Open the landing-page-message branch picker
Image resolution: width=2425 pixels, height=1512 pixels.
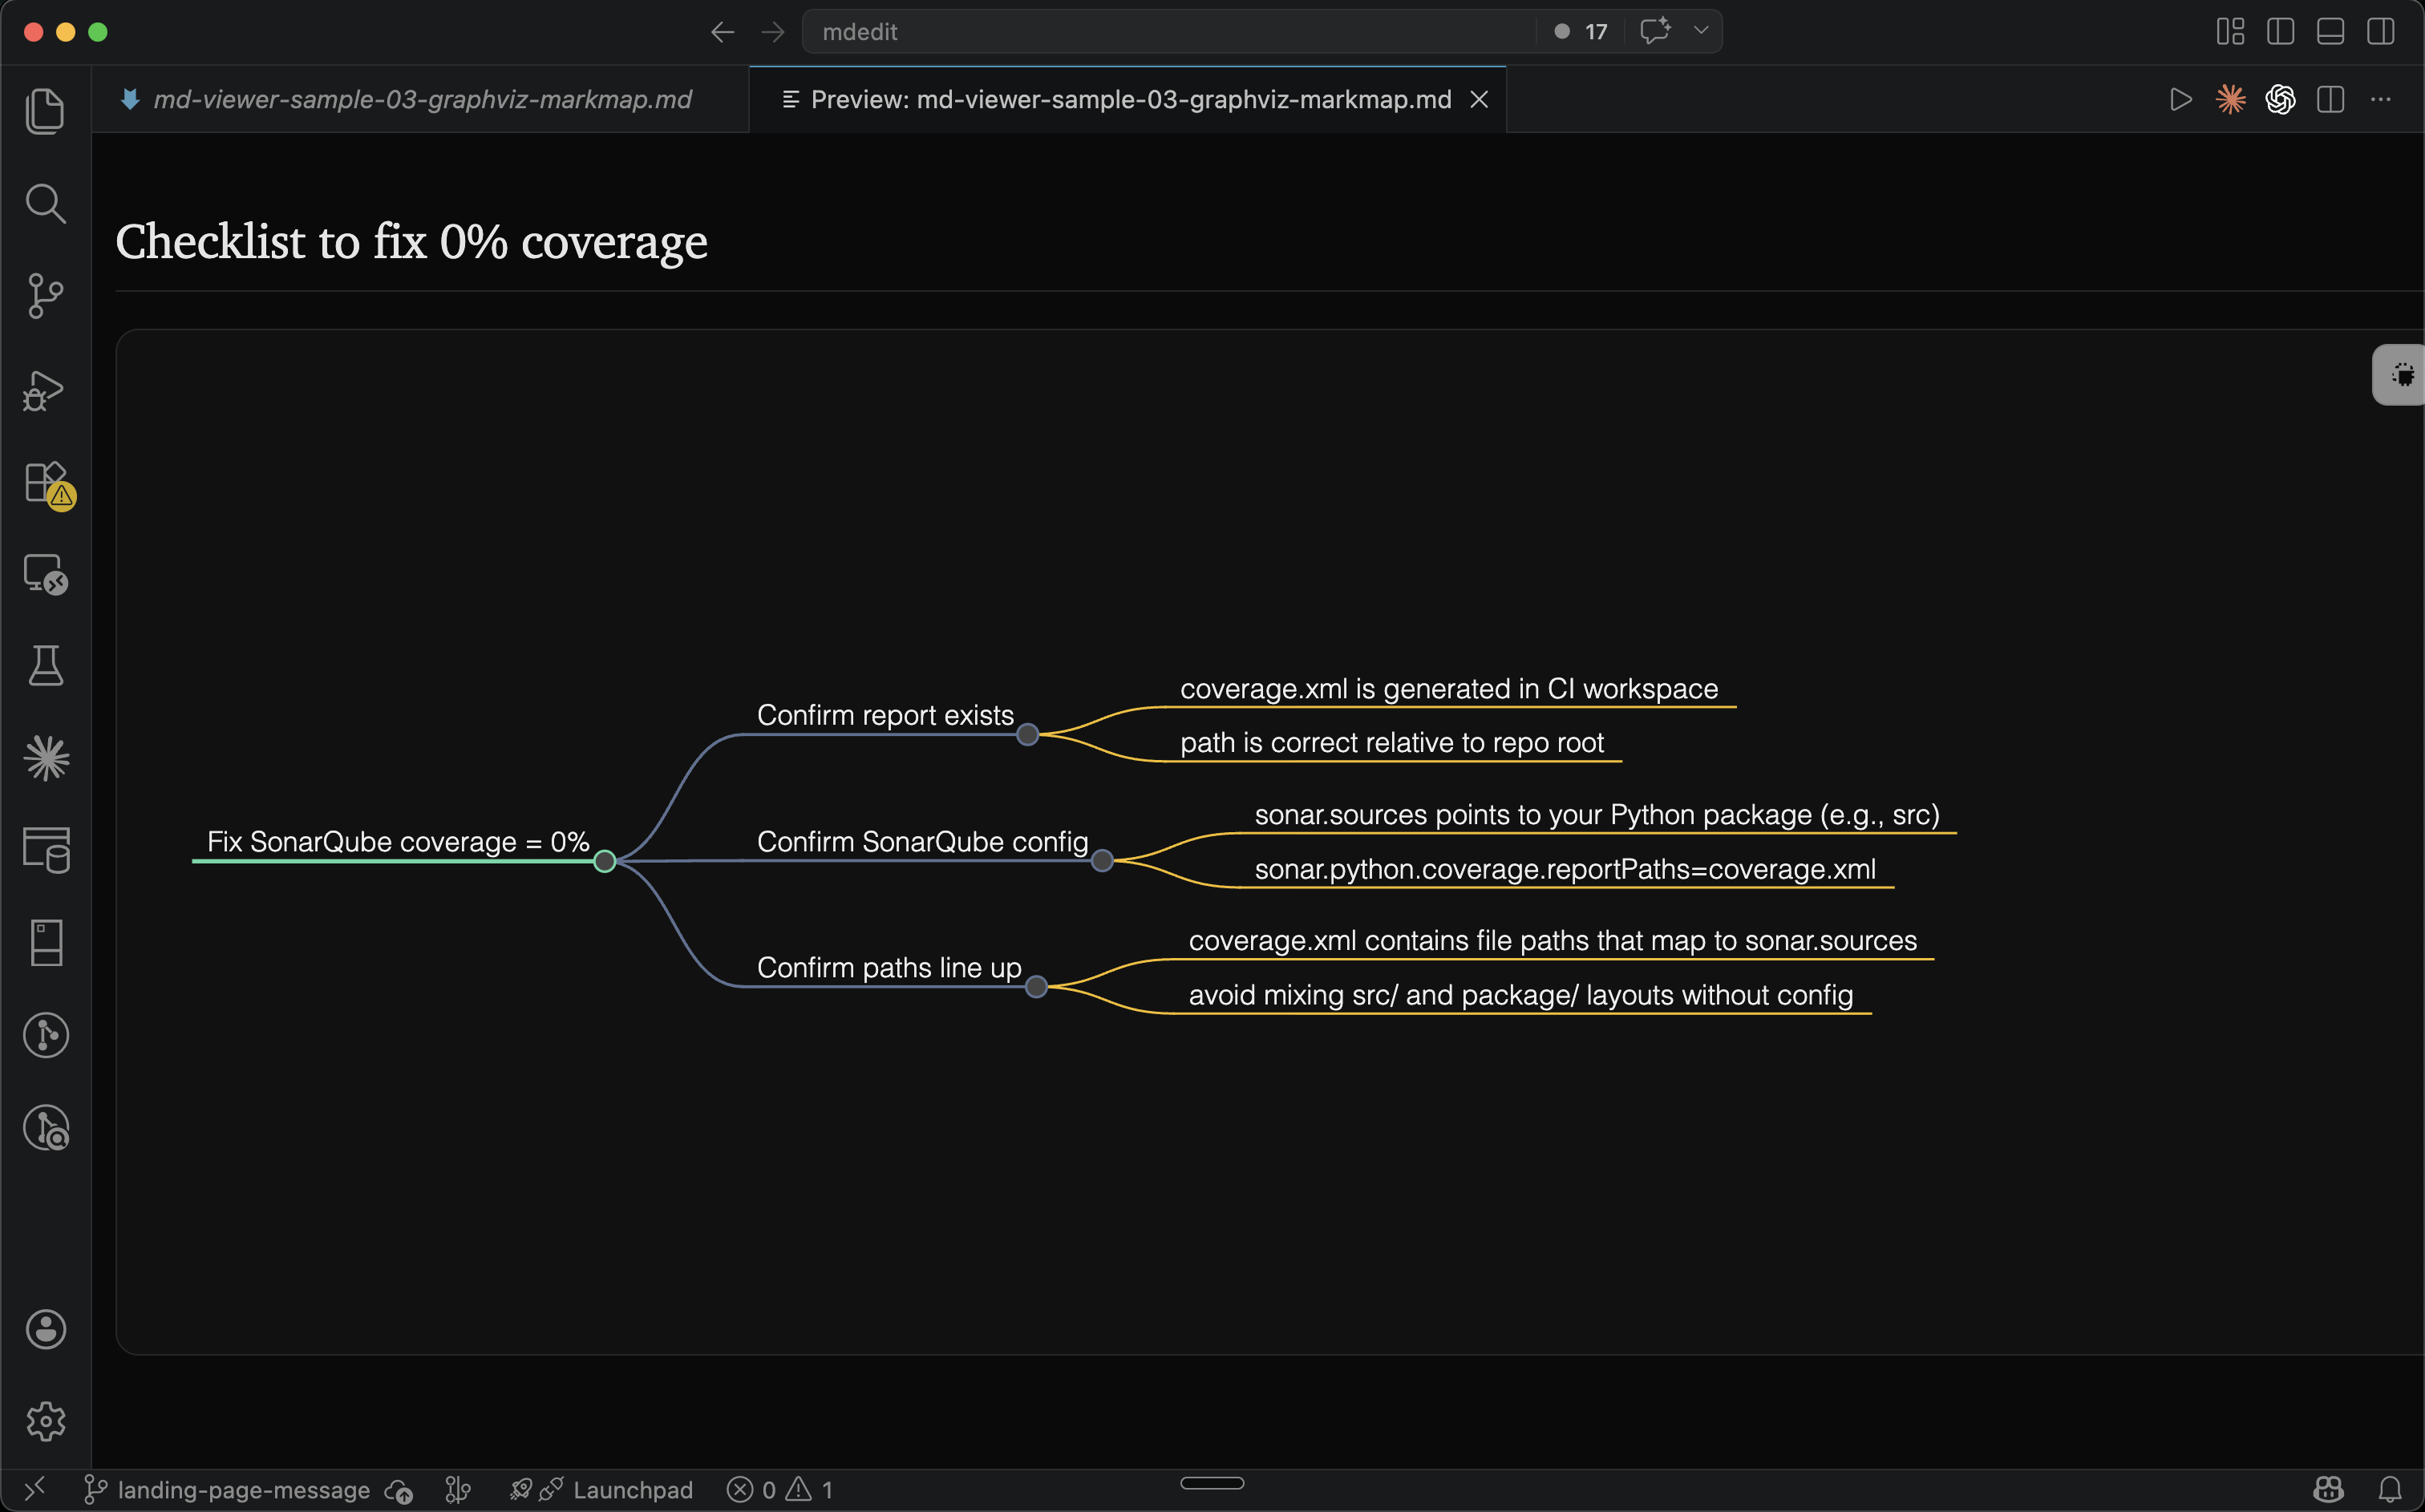pos(227,1490)
